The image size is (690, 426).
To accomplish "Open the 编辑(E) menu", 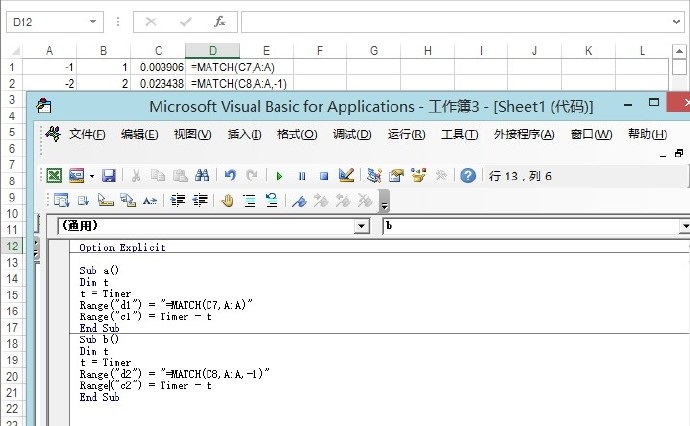I will tap(139, 134).
